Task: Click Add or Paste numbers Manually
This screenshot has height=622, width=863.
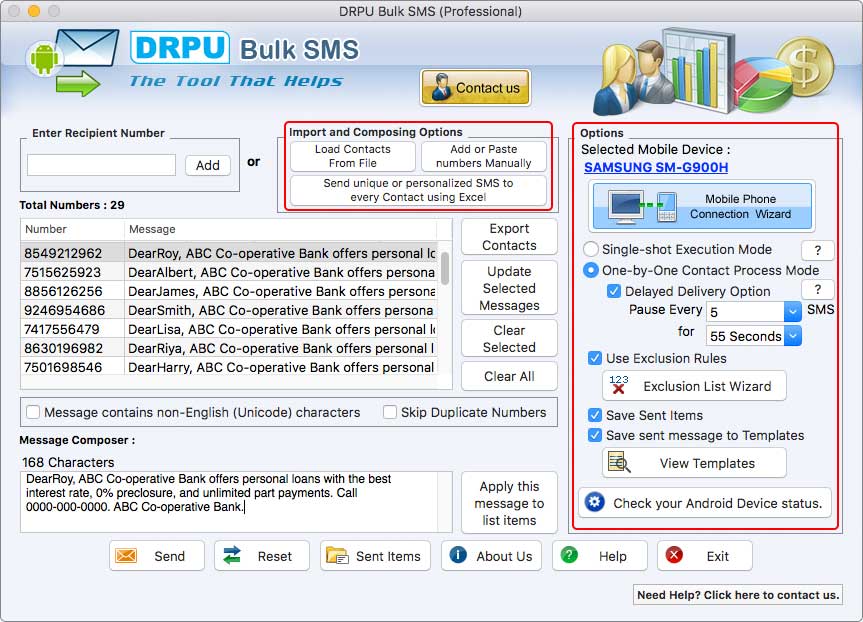Action: pyautogui.click(x=484, y=156)
